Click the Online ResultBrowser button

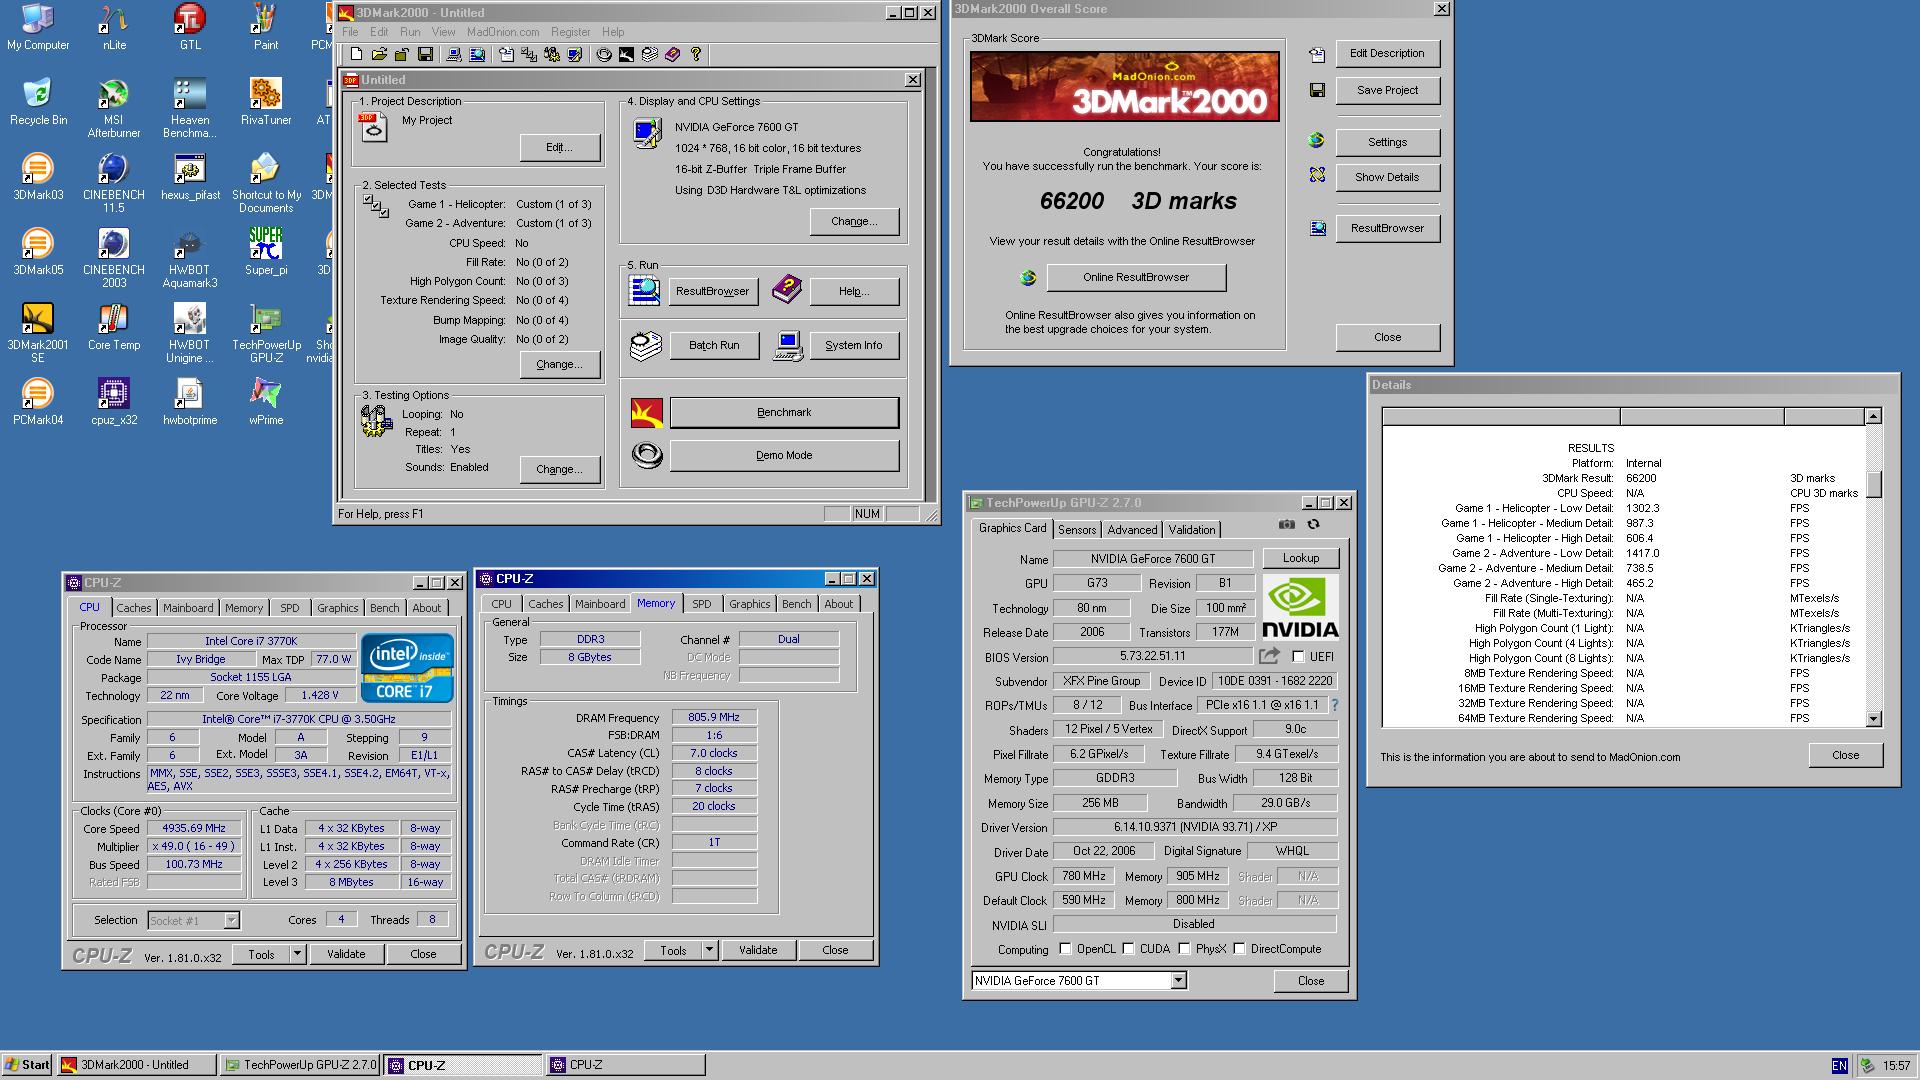[1136, 277]
